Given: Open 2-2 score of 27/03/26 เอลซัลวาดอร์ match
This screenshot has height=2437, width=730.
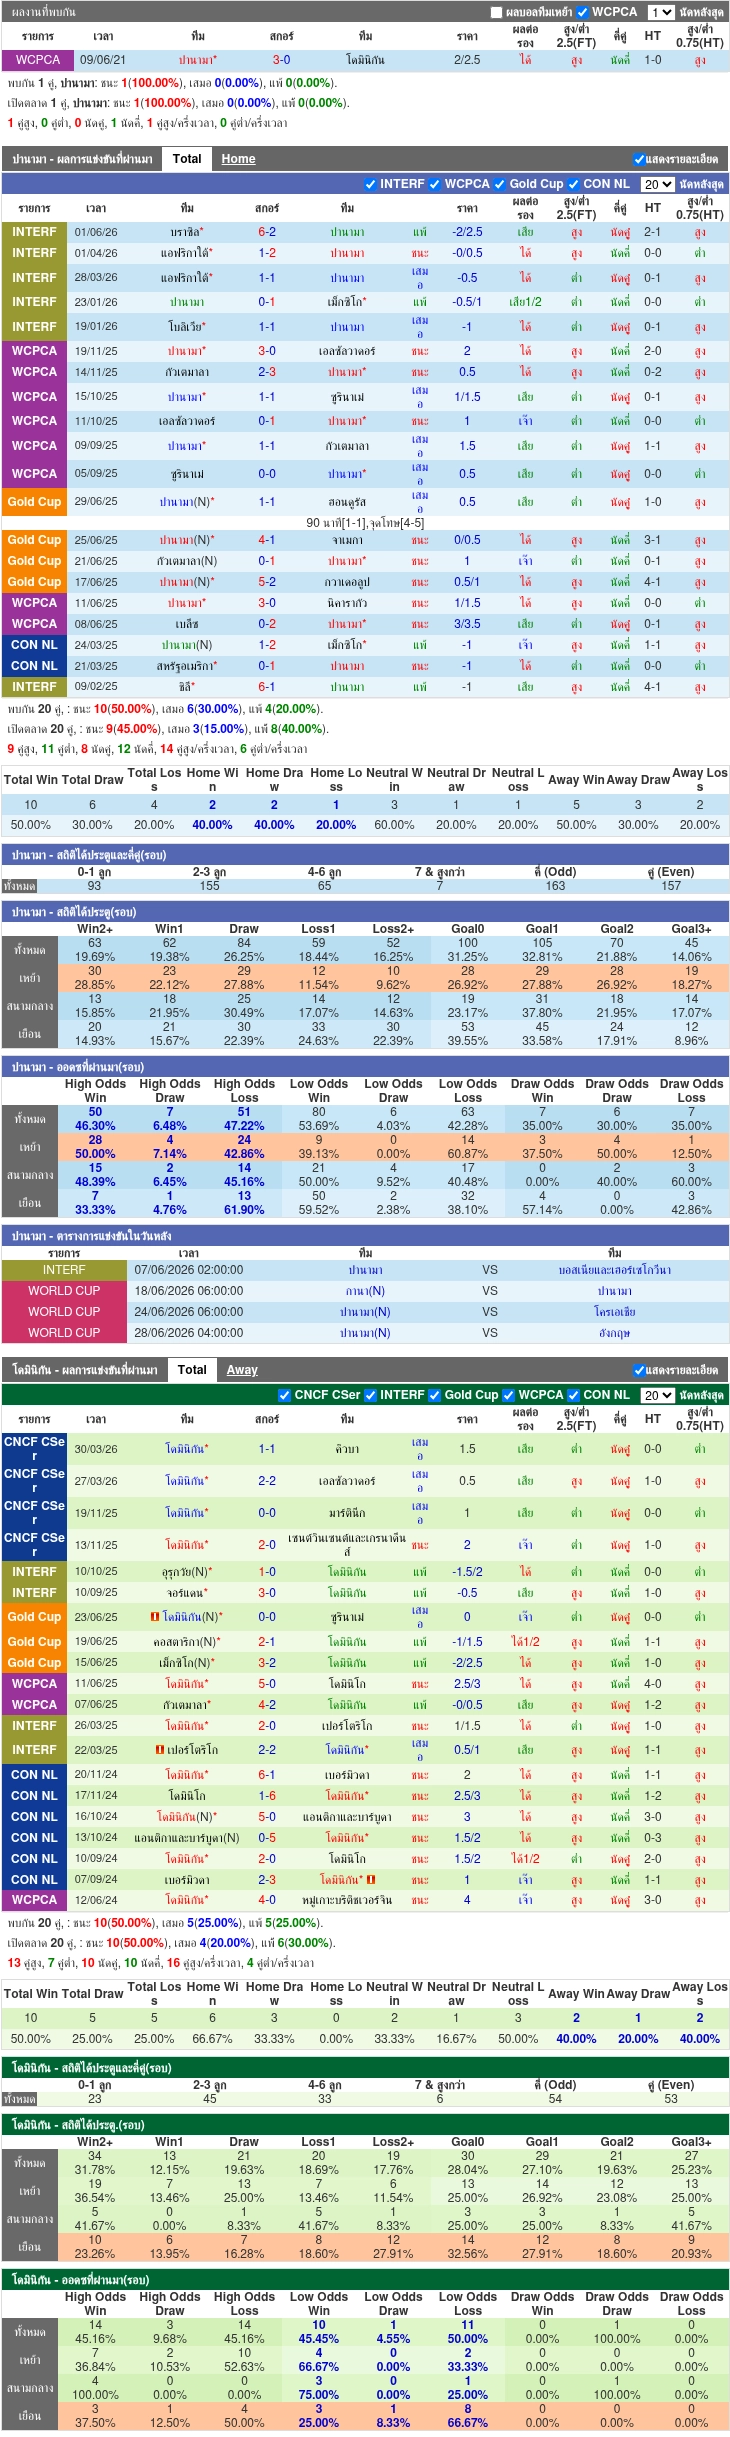Looking at the screenshot, I should (267, 1481).
